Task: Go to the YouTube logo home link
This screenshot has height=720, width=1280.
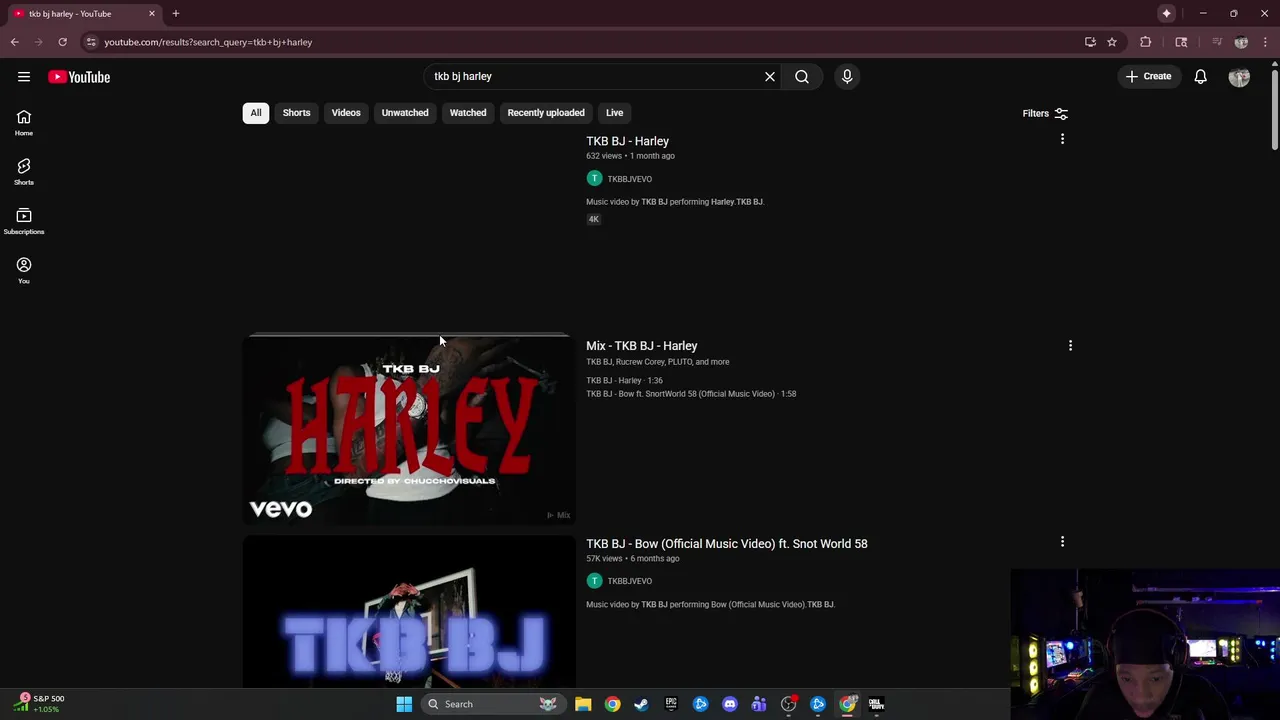Action: click(x=79, y=77)
